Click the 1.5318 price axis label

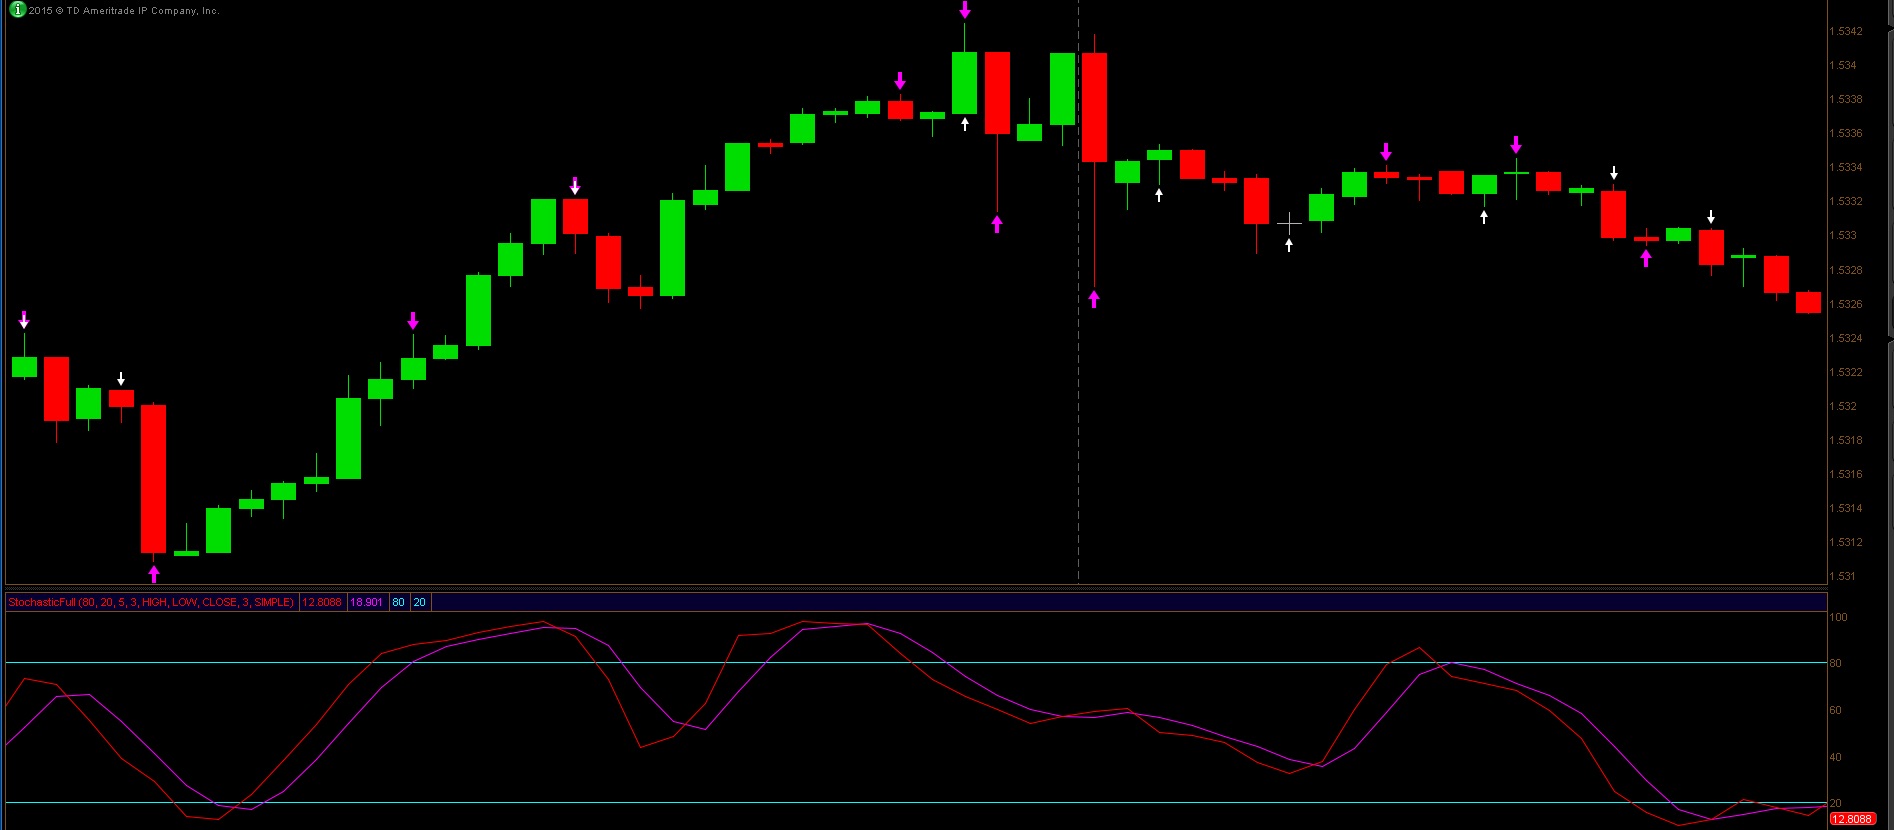1845,440
